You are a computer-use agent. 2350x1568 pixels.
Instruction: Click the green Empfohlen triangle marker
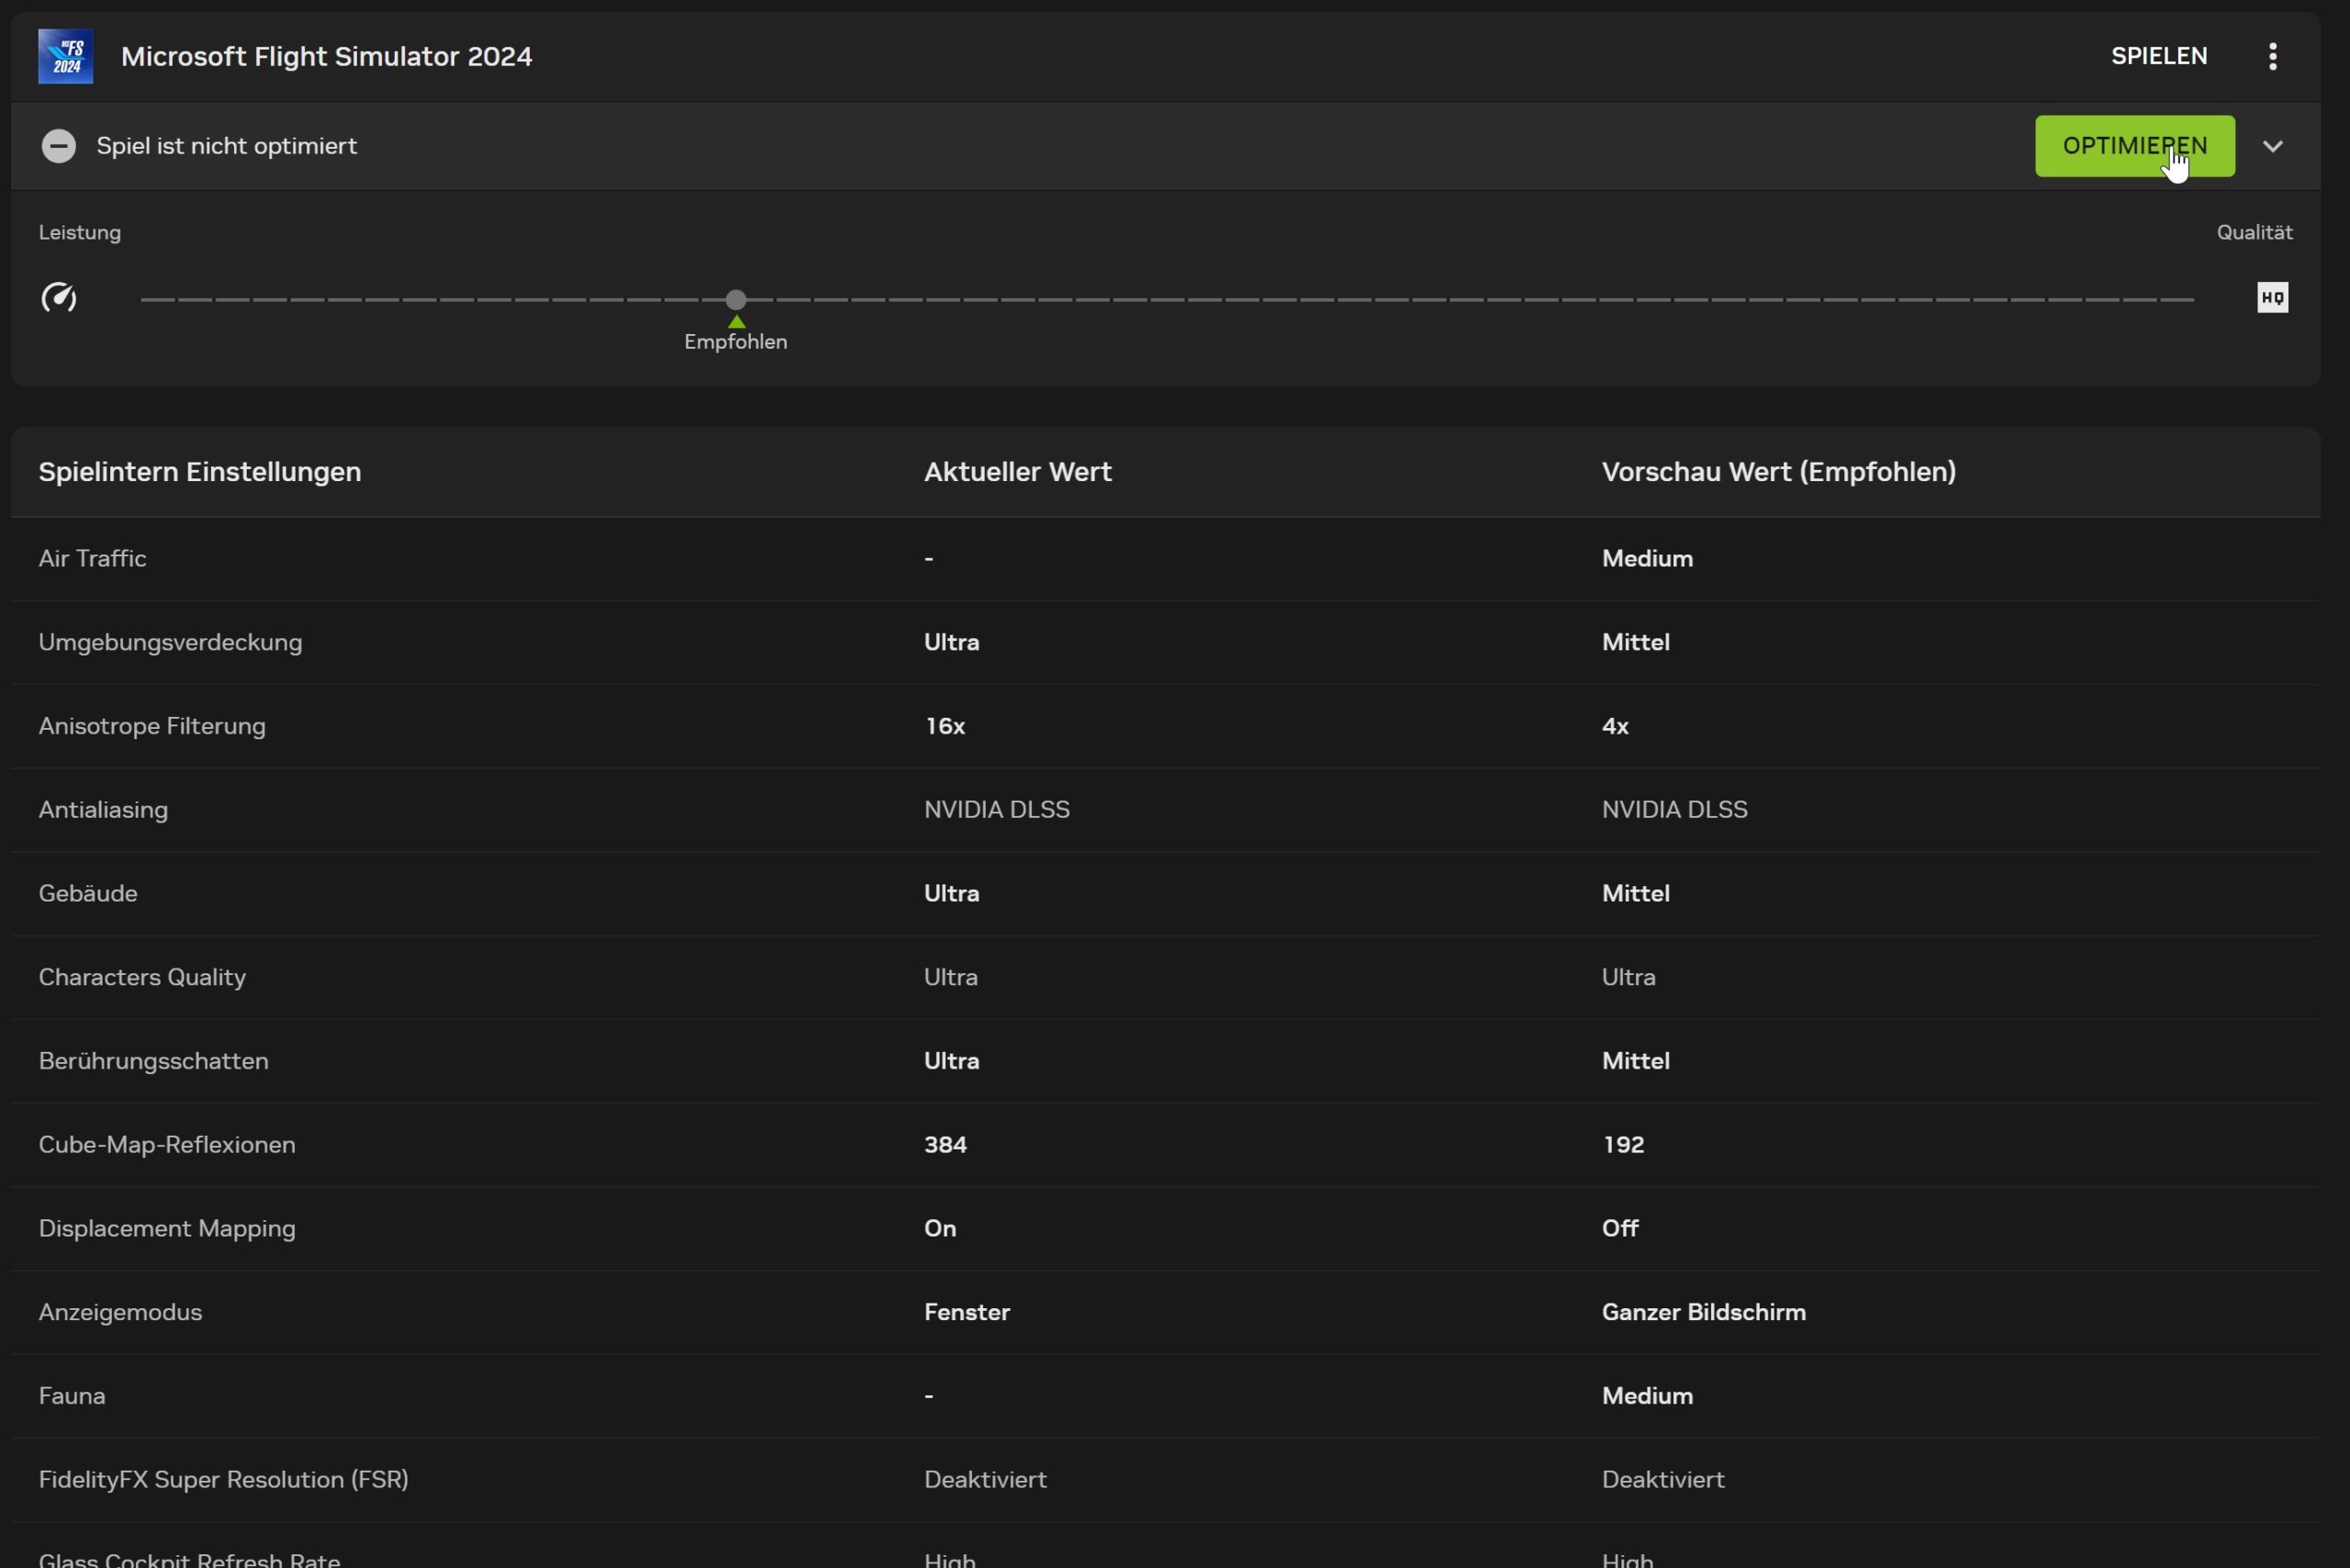(736, 322)
